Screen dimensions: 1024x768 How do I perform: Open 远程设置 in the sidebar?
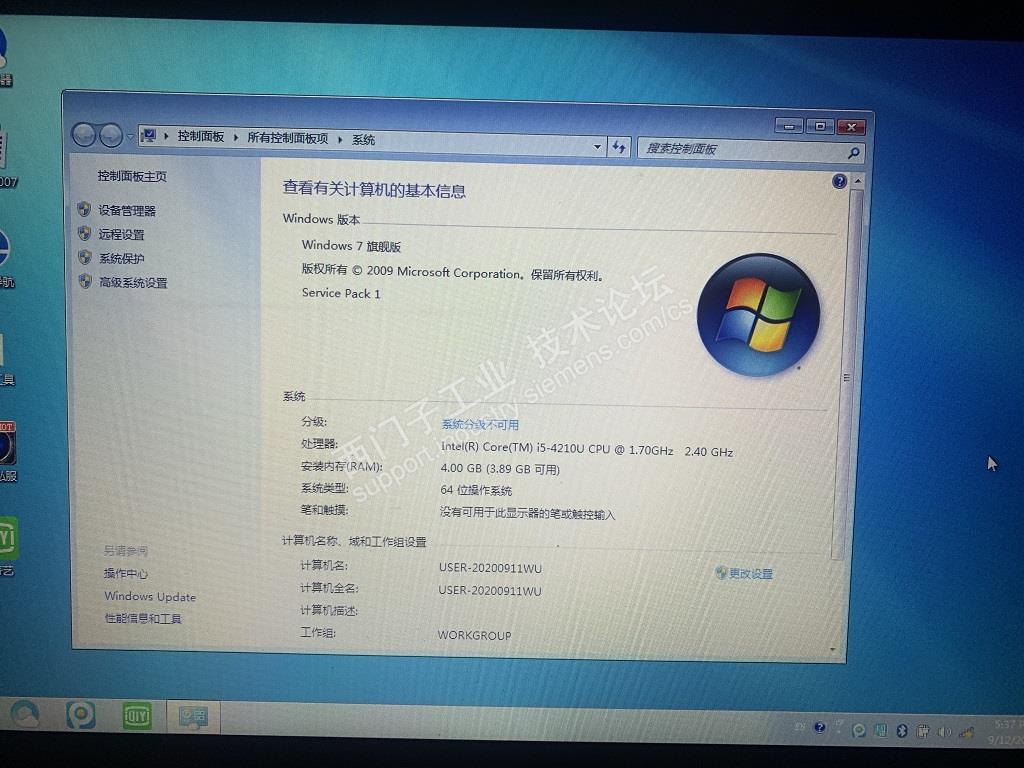click(121, 234)
